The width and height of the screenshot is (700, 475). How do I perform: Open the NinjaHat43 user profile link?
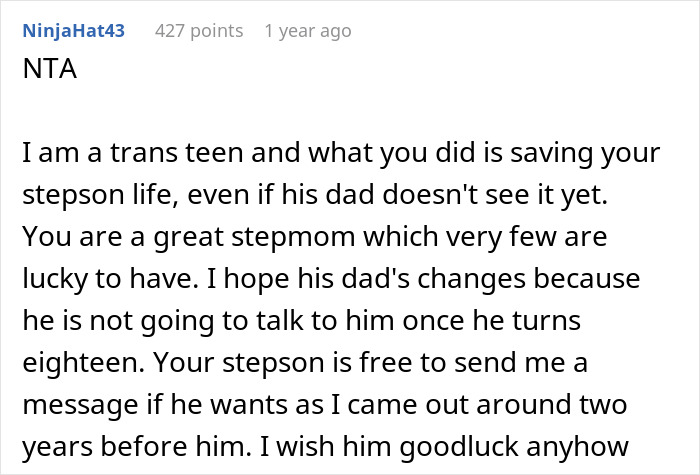click(73, 31)
